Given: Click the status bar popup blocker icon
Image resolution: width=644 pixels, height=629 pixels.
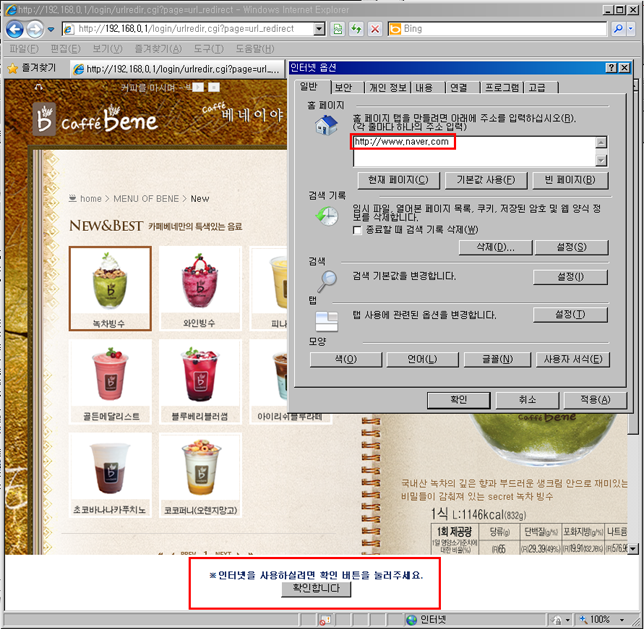Looking at the screenshot, I should (325, 620).
